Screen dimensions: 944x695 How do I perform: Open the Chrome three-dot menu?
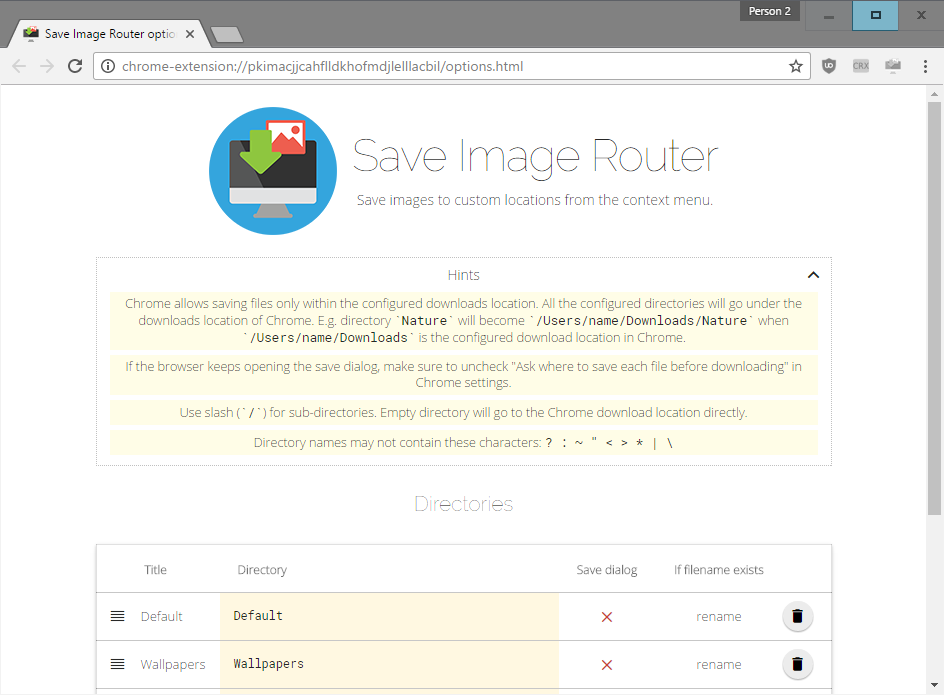click(925, 66)
